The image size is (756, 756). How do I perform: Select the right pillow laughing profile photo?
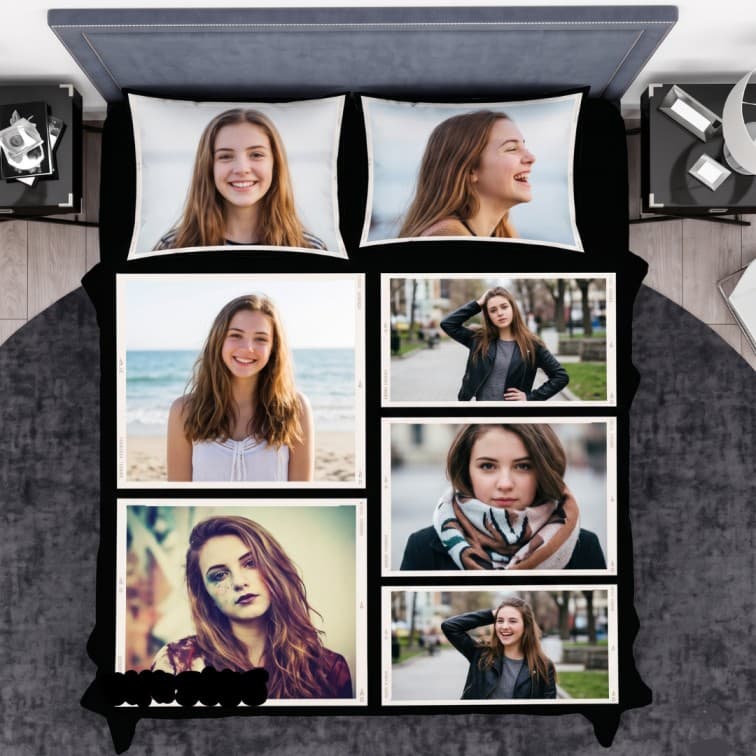(x=472, y=171)
